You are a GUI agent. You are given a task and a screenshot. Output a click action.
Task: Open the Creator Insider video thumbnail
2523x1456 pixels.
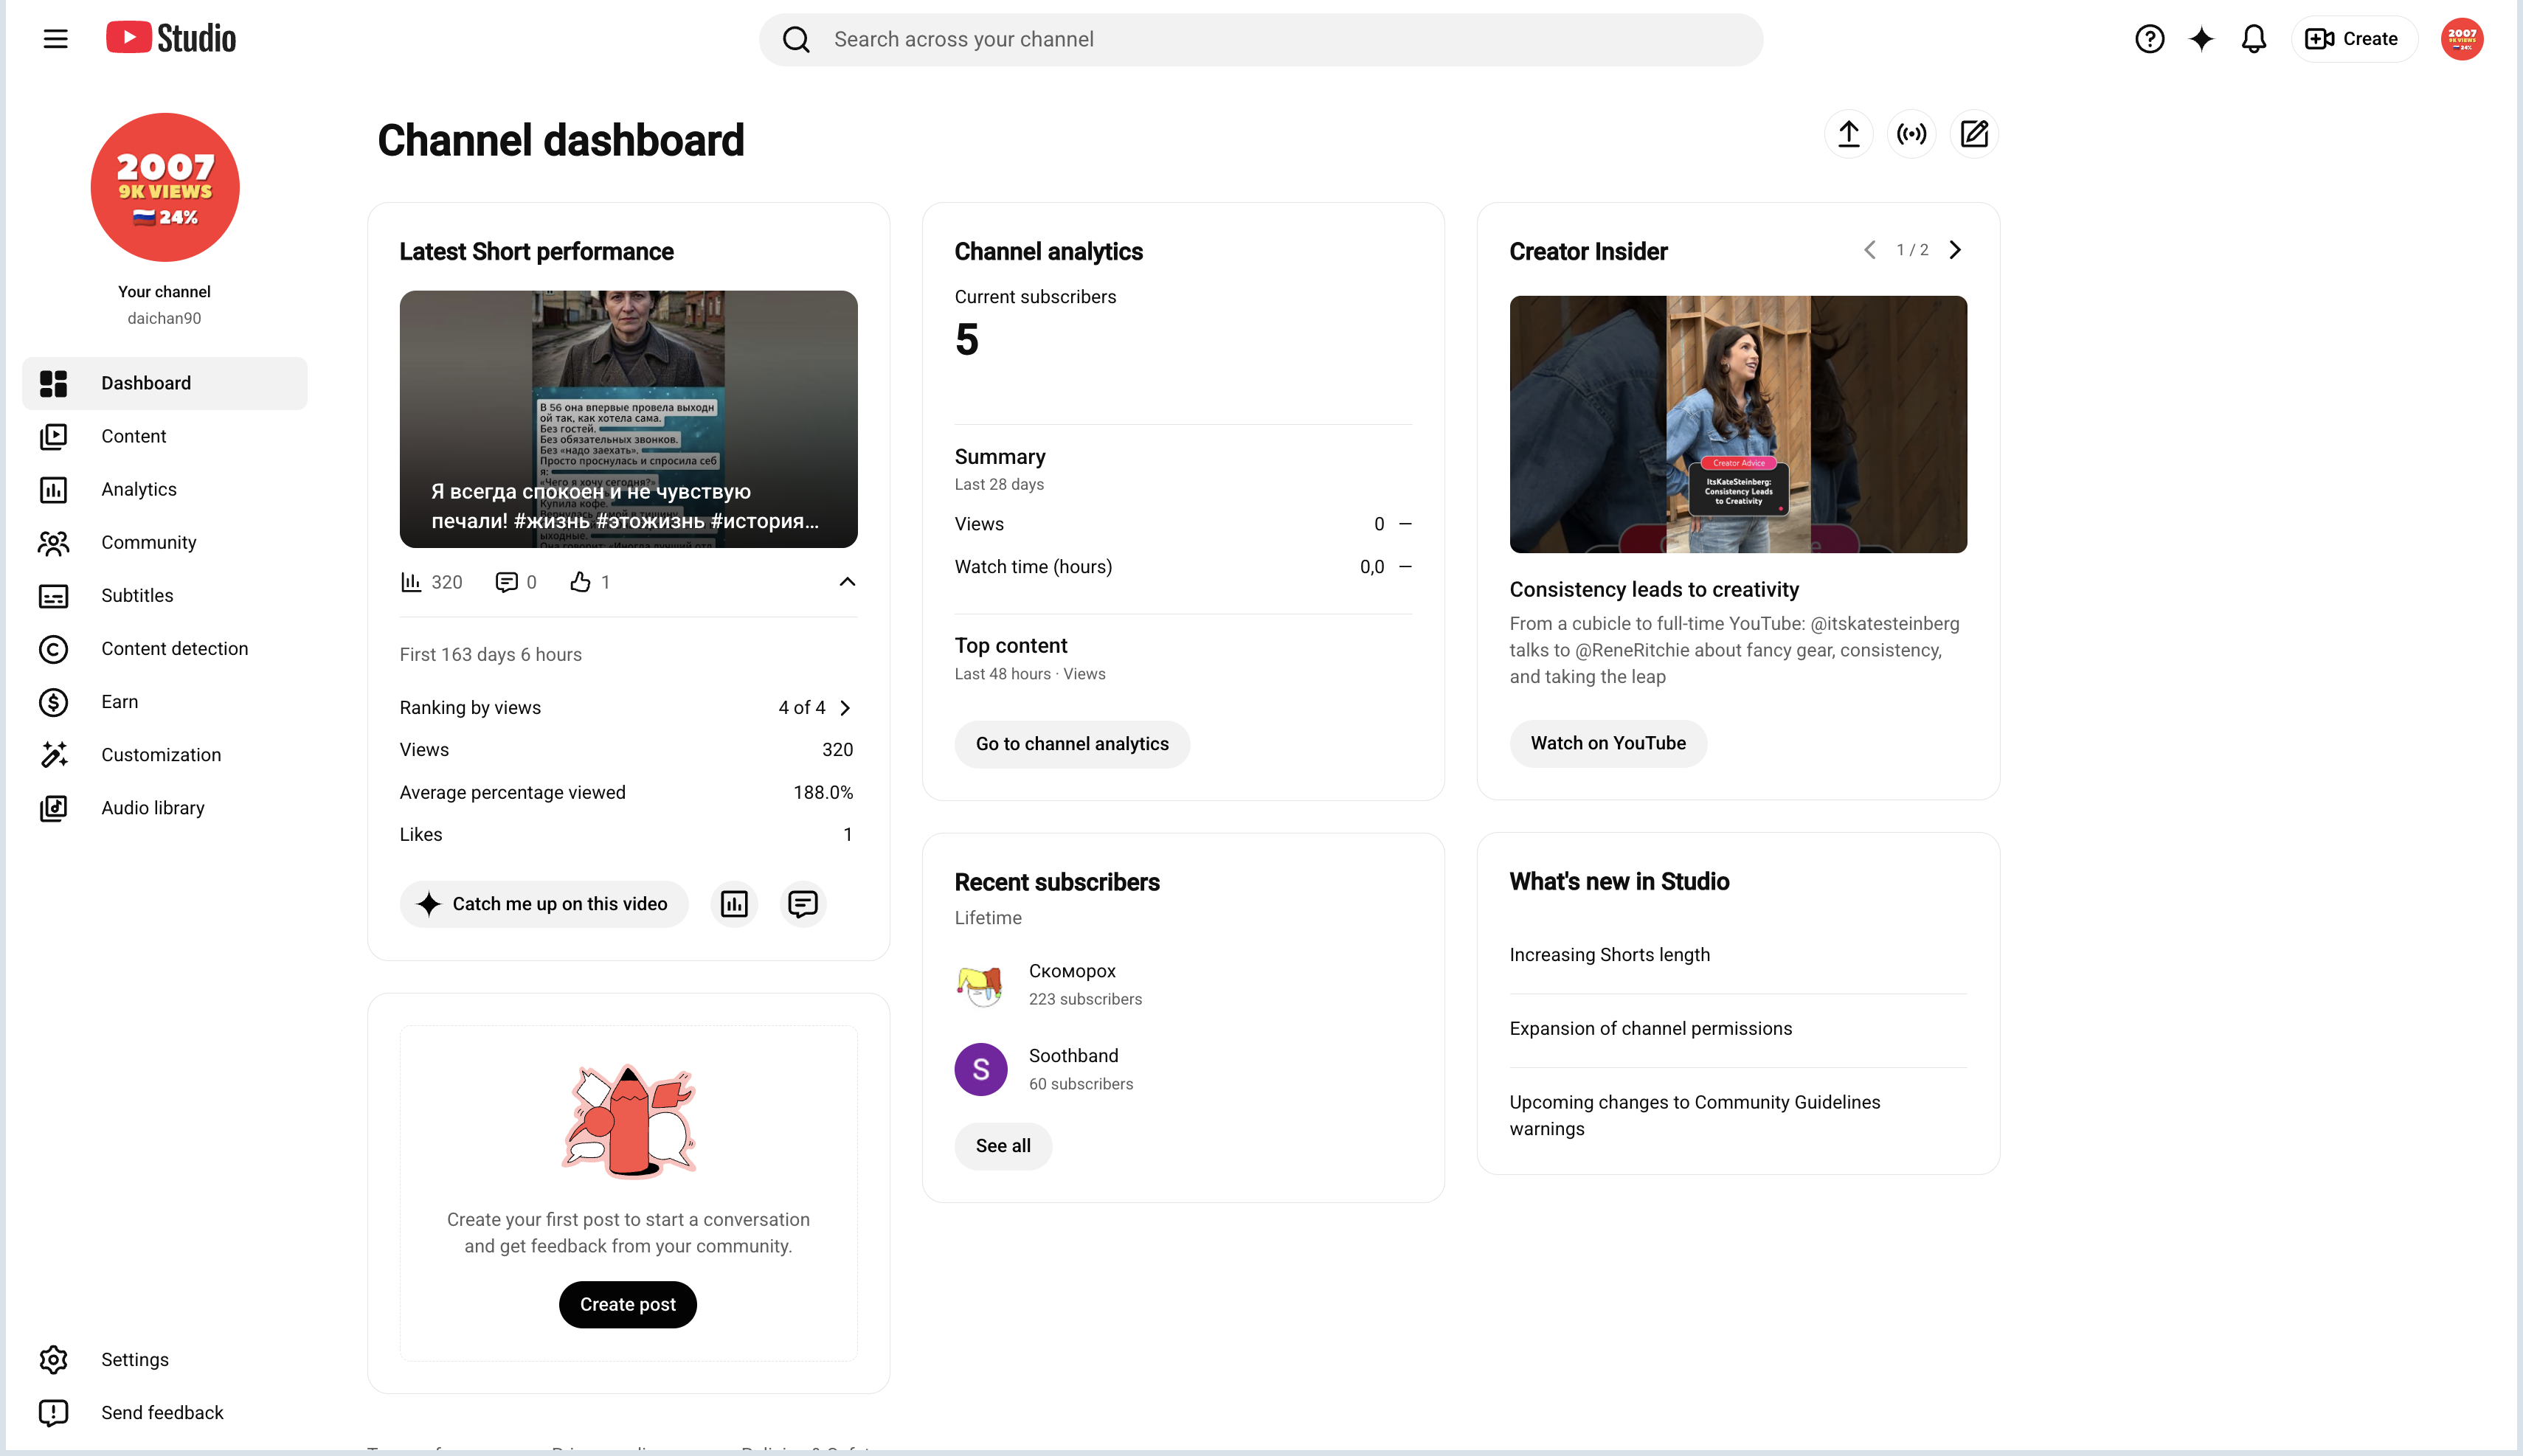(1738, 424)
